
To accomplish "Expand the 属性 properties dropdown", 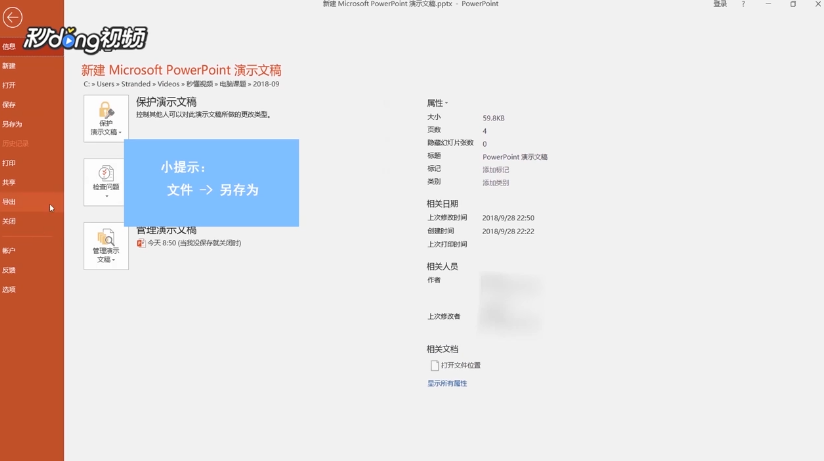I will [437, 103].
